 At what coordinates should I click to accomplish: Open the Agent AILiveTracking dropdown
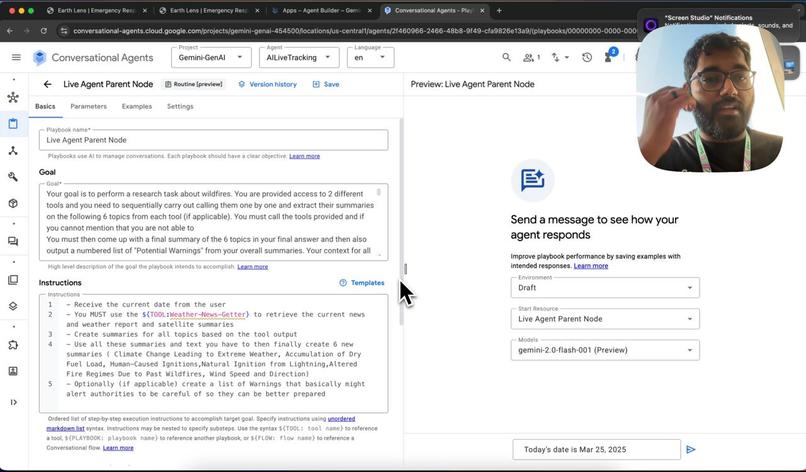coord(299,58)
